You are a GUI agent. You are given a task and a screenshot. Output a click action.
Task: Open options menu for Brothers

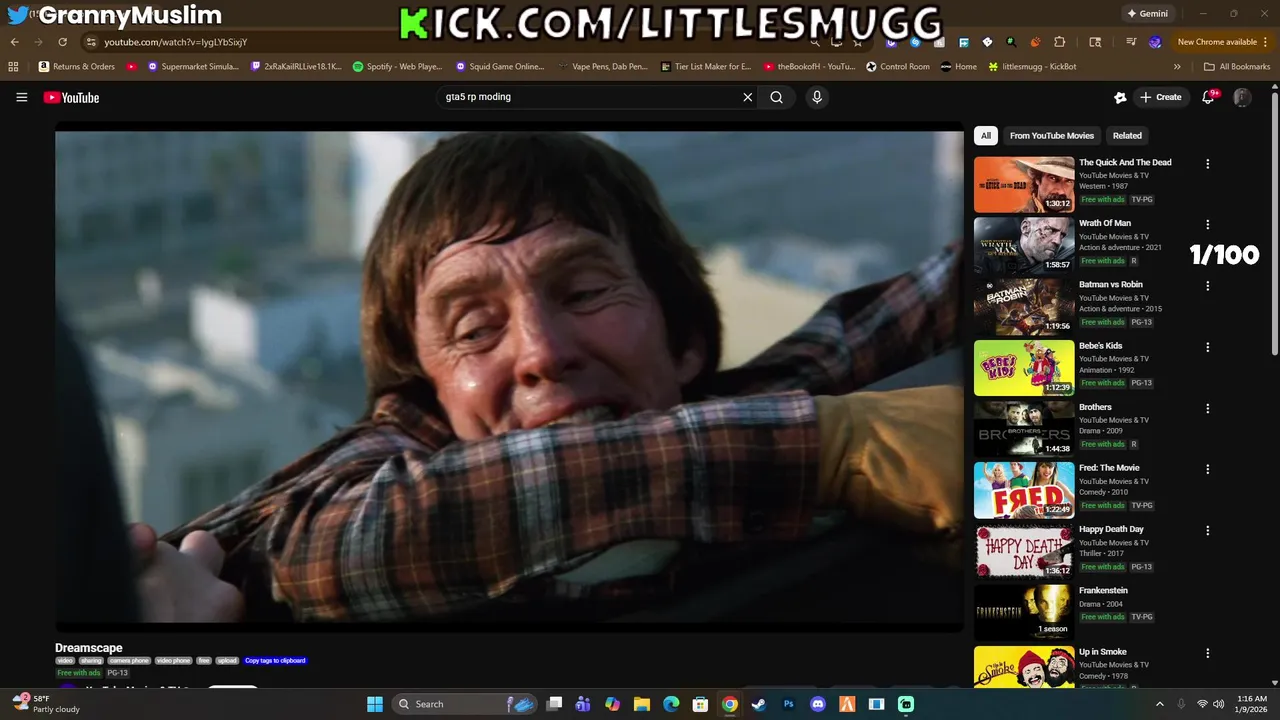pyautogui.click(x=1207, y=408)
